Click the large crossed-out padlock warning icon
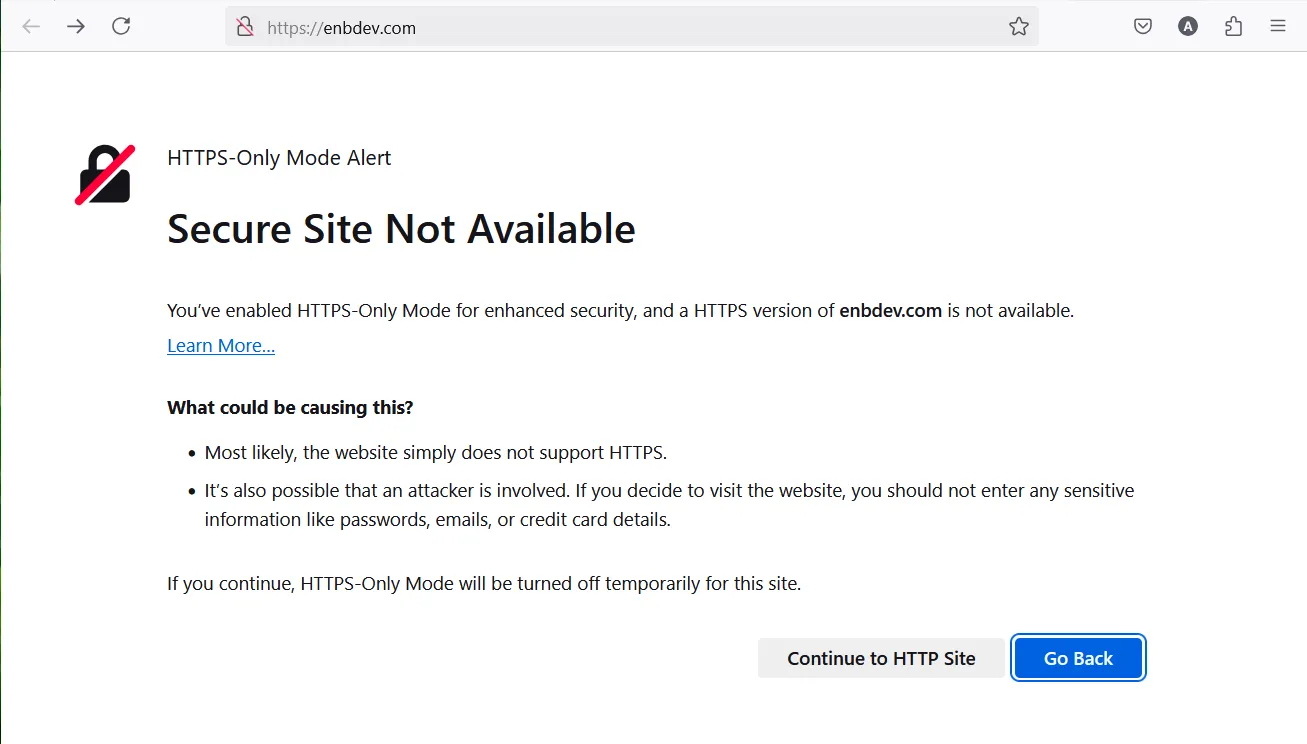 click(x=105, y=175)
